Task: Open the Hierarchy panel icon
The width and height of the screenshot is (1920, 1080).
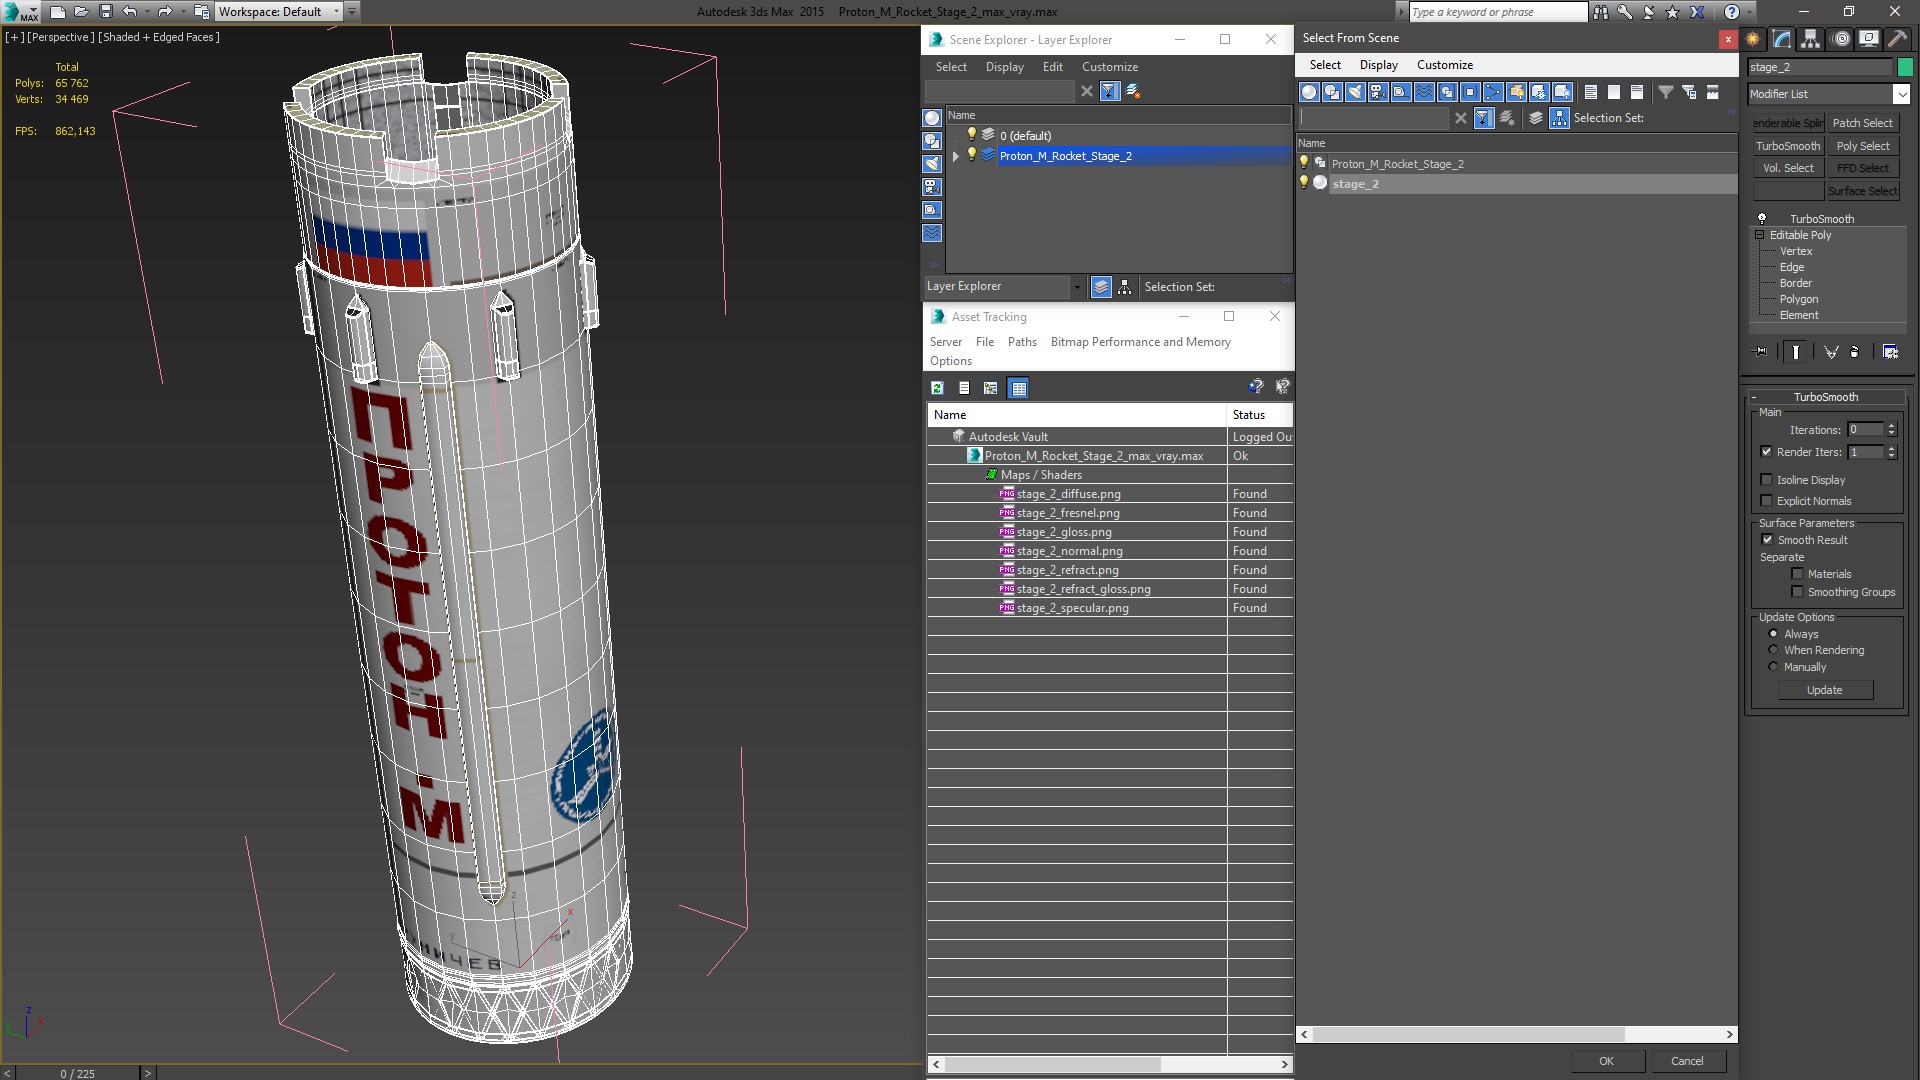Action: (1810, 39)
